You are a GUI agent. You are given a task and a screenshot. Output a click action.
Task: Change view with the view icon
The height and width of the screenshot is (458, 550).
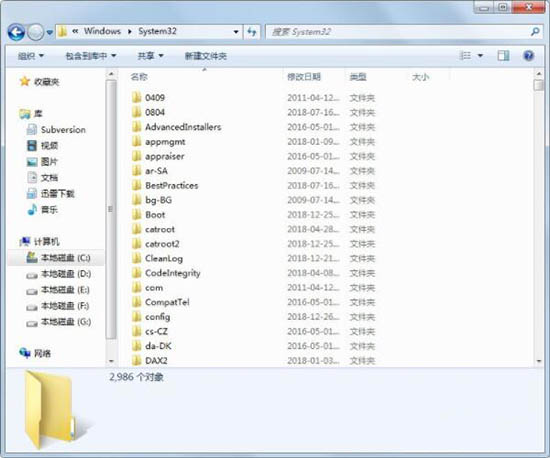pyautogui.click(x=465, y=55)
